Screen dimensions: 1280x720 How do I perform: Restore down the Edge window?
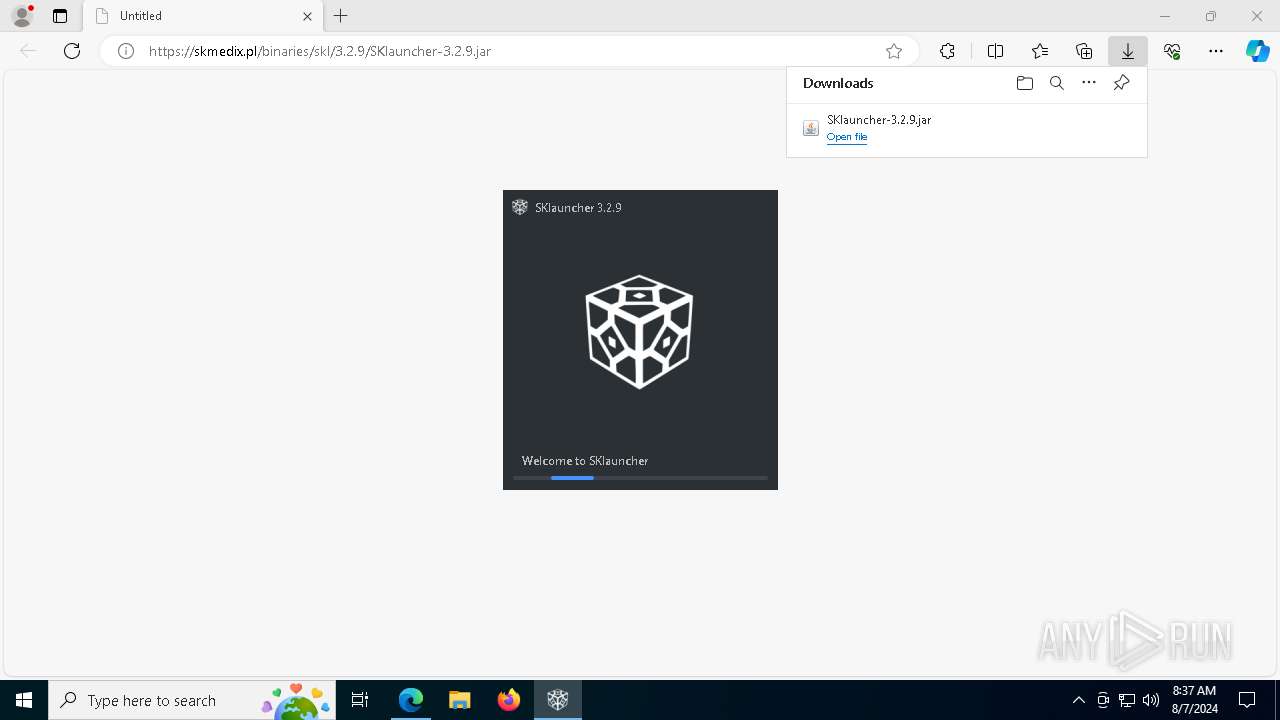click(x=1211, y=16)
